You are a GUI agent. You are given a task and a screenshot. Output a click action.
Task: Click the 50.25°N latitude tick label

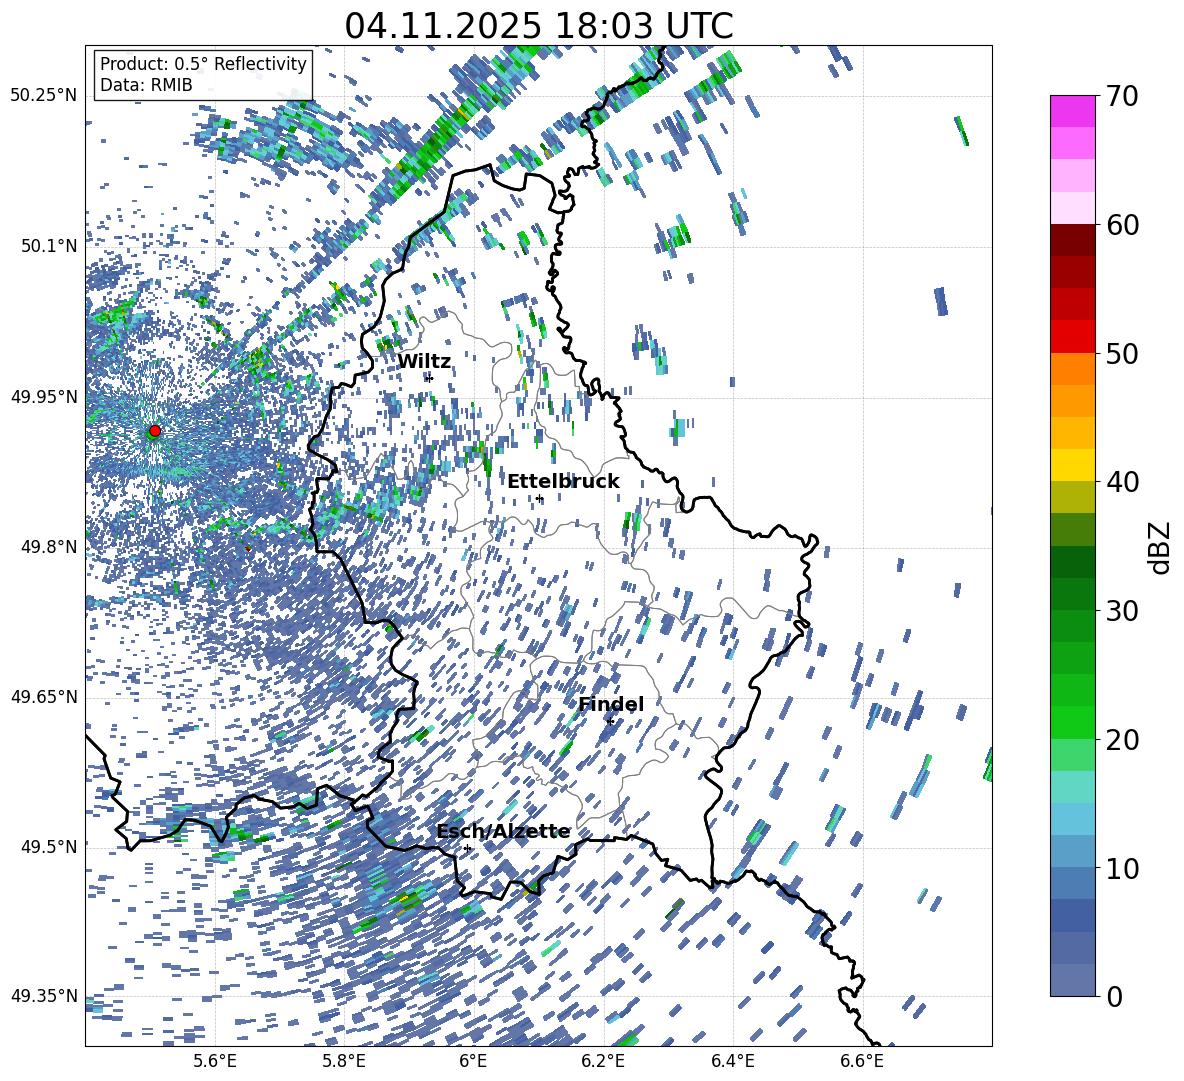44,96
